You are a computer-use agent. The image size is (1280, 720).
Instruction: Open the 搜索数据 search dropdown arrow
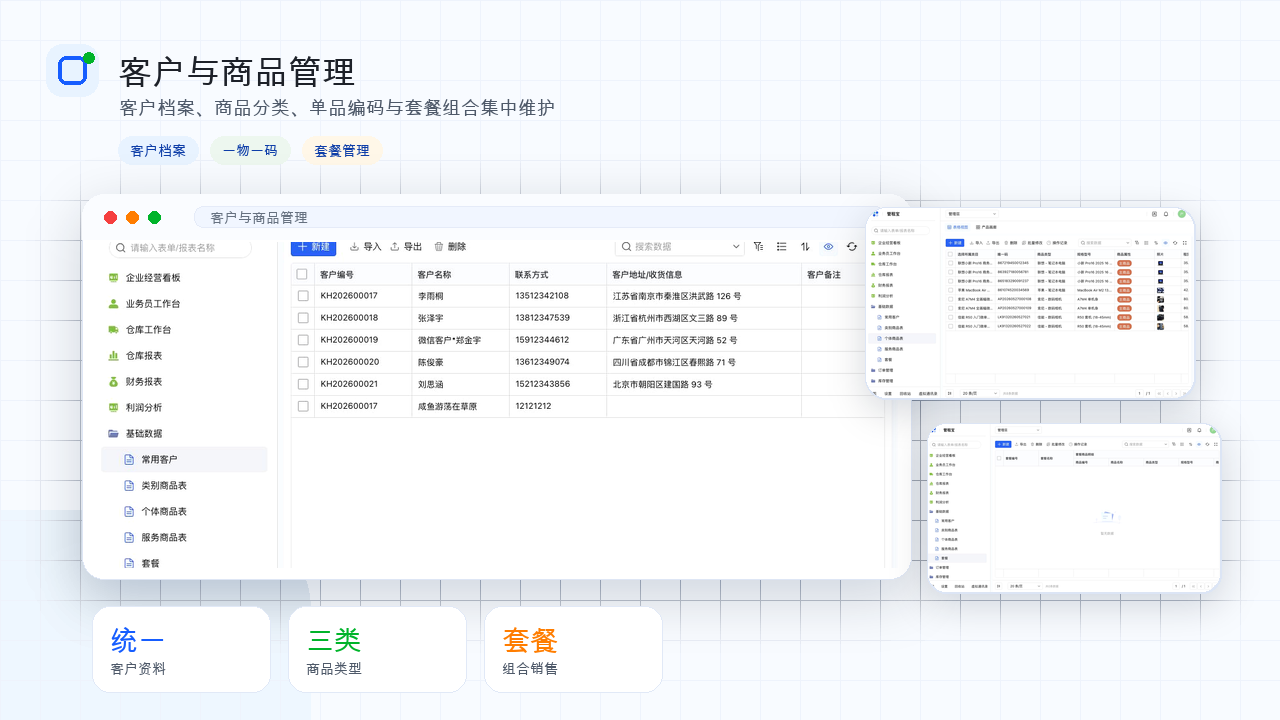[x=737, y=246]
